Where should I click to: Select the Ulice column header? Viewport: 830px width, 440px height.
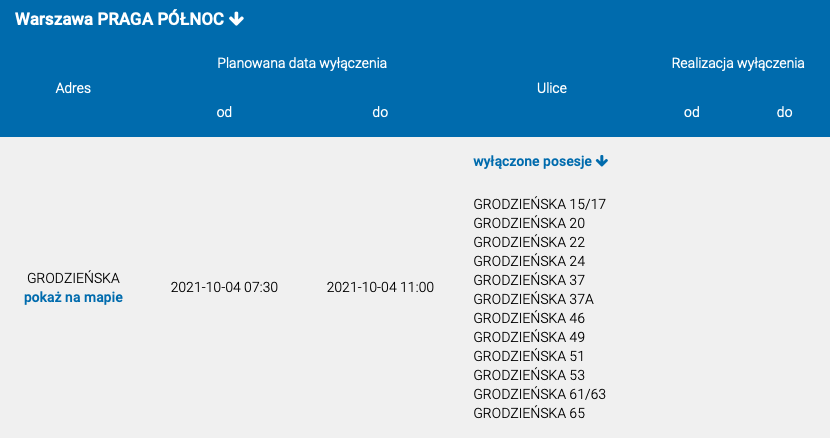552,88
